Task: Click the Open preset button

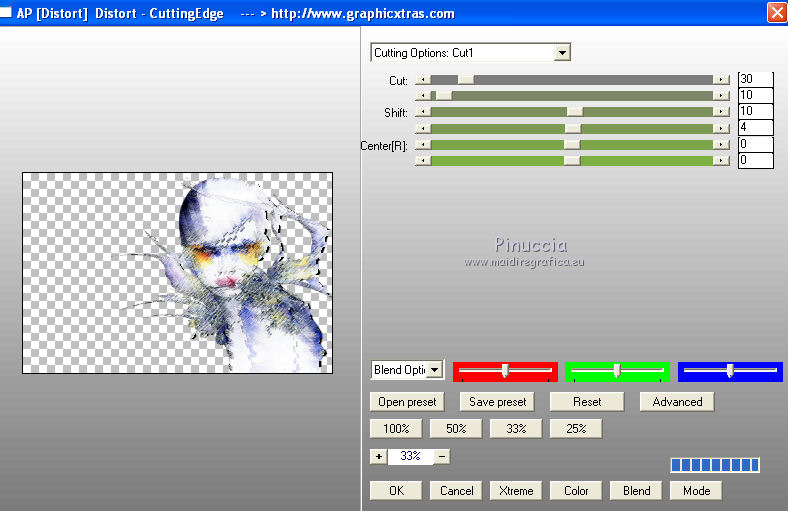Action: (x=407, y=402)
